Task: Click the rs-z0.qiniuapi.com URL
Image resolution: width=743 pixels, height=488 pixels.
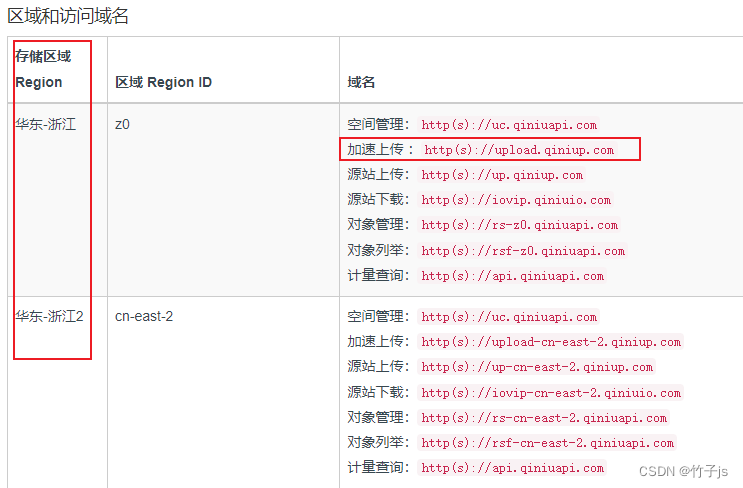Action: [x=519, y=225]
